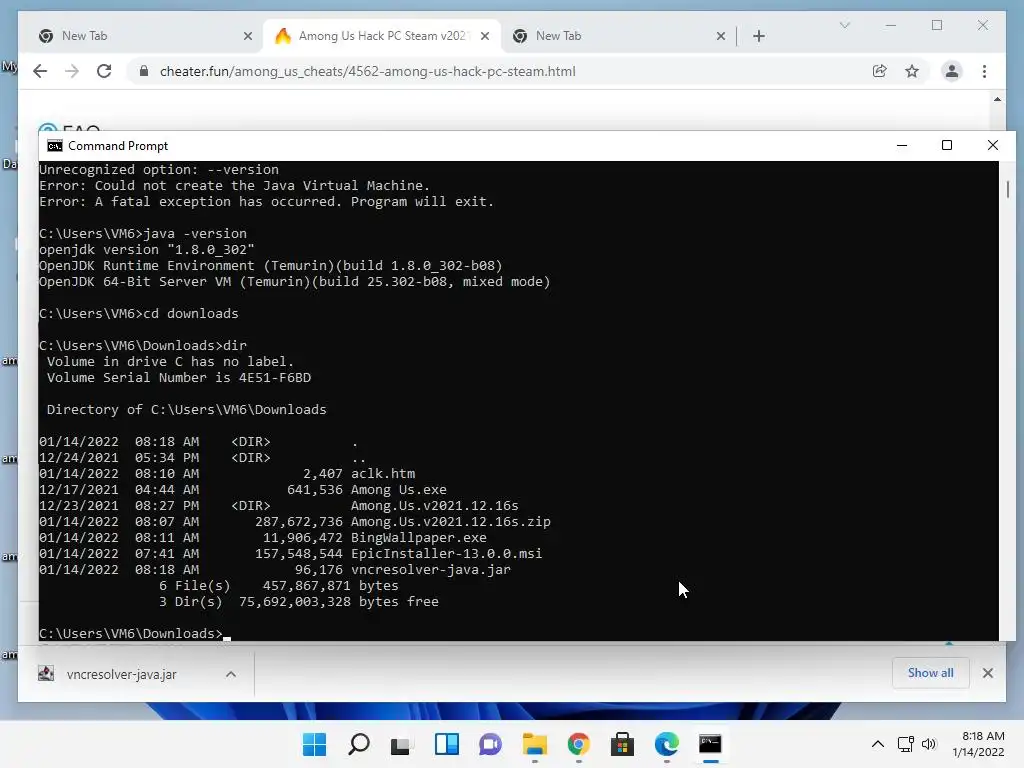Open Microsoft Store from taskbar
This screenshot has height=768, width=1024.
622,744
